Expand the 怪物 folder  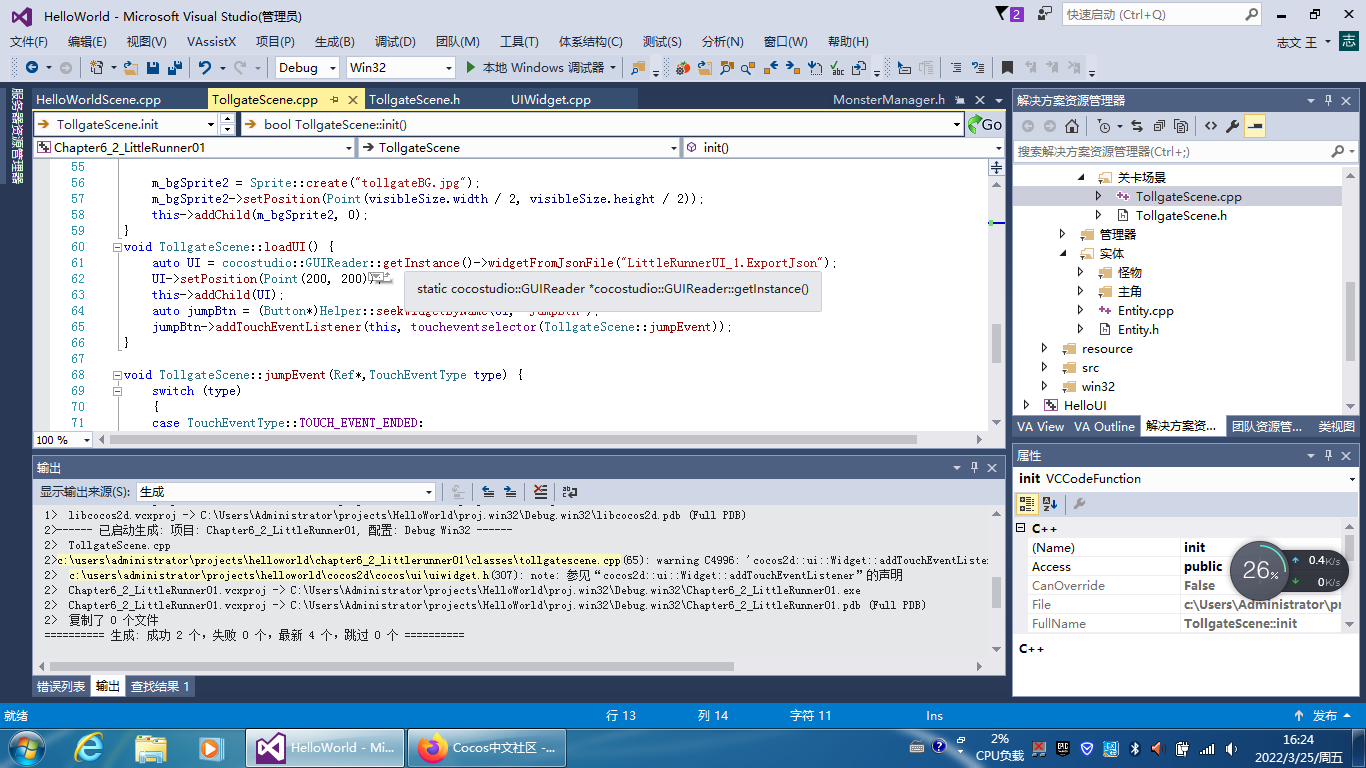[1081, 273]
